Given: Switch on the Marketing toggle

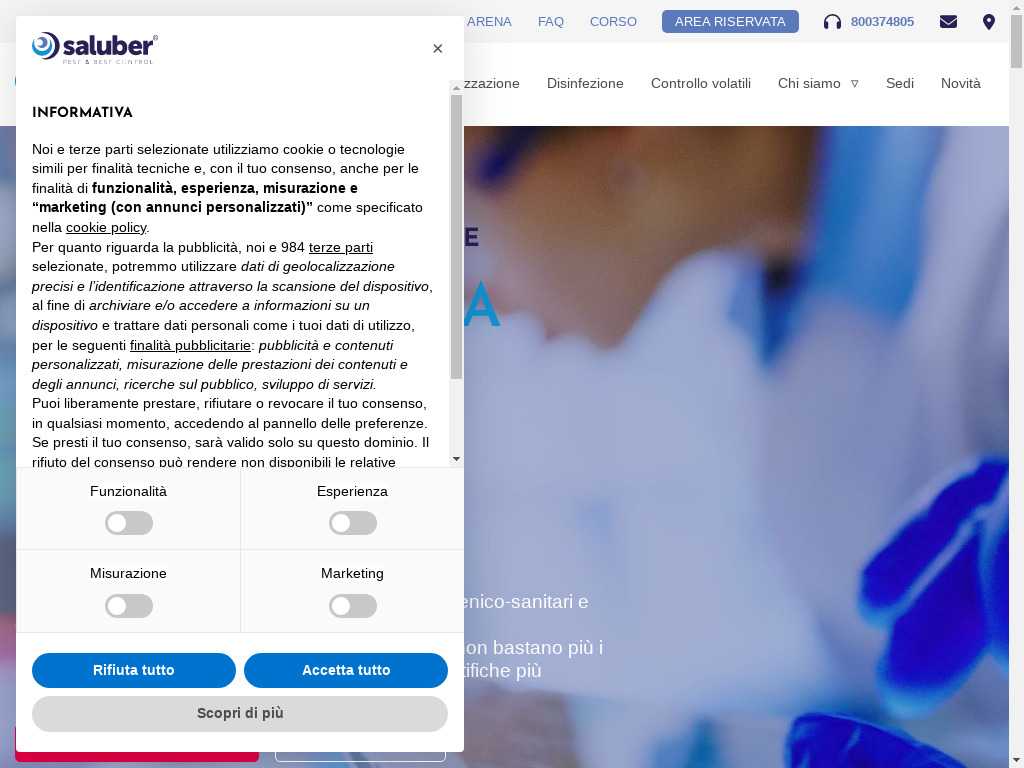Looking at the screenshot, I should (x=353, y=606).
